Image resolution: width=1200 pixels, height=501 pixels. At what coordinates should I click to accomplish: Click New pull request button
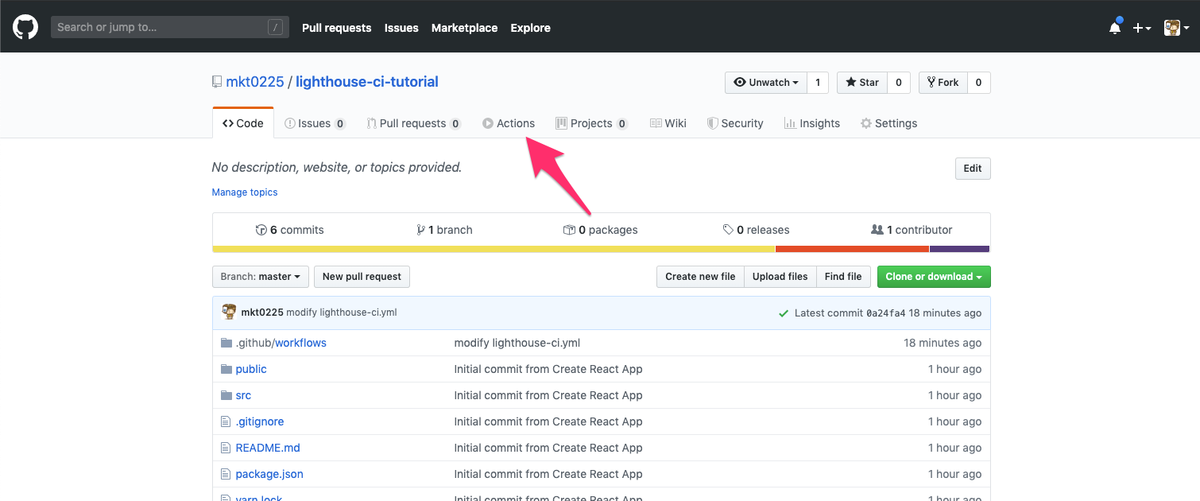click(362, 277)
